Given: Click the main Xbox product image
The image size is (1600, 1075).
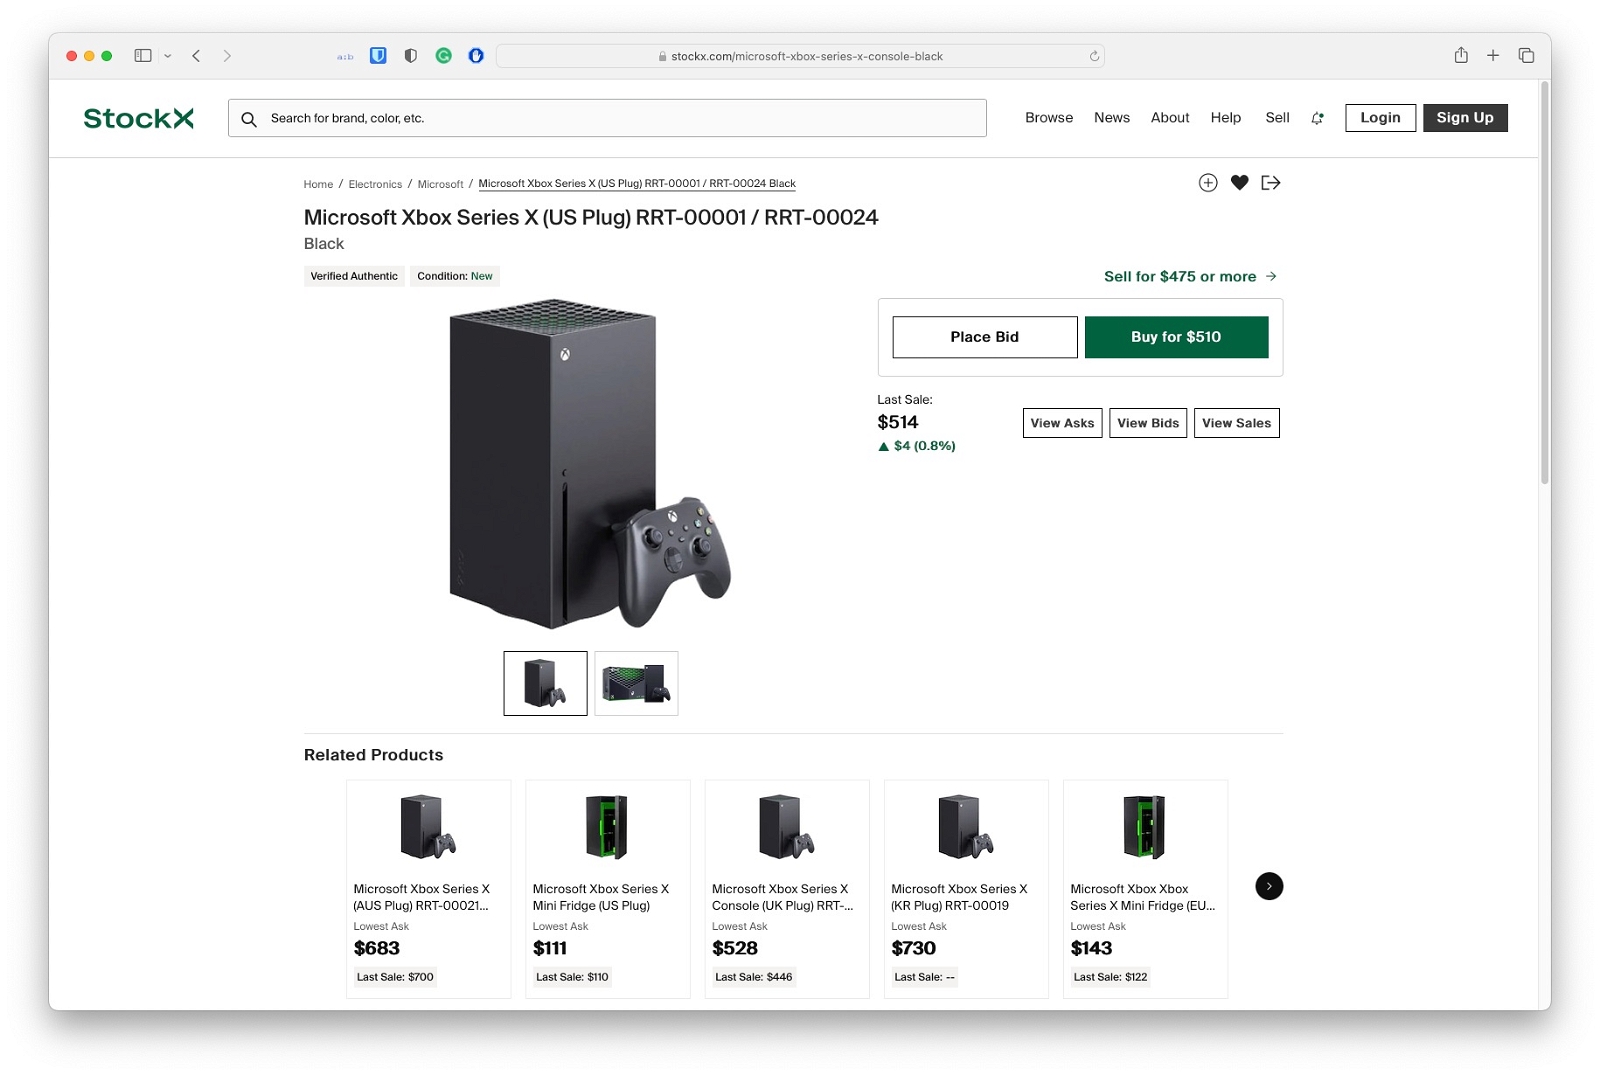Looking at the screenshot, I should [x=590, y=464].
